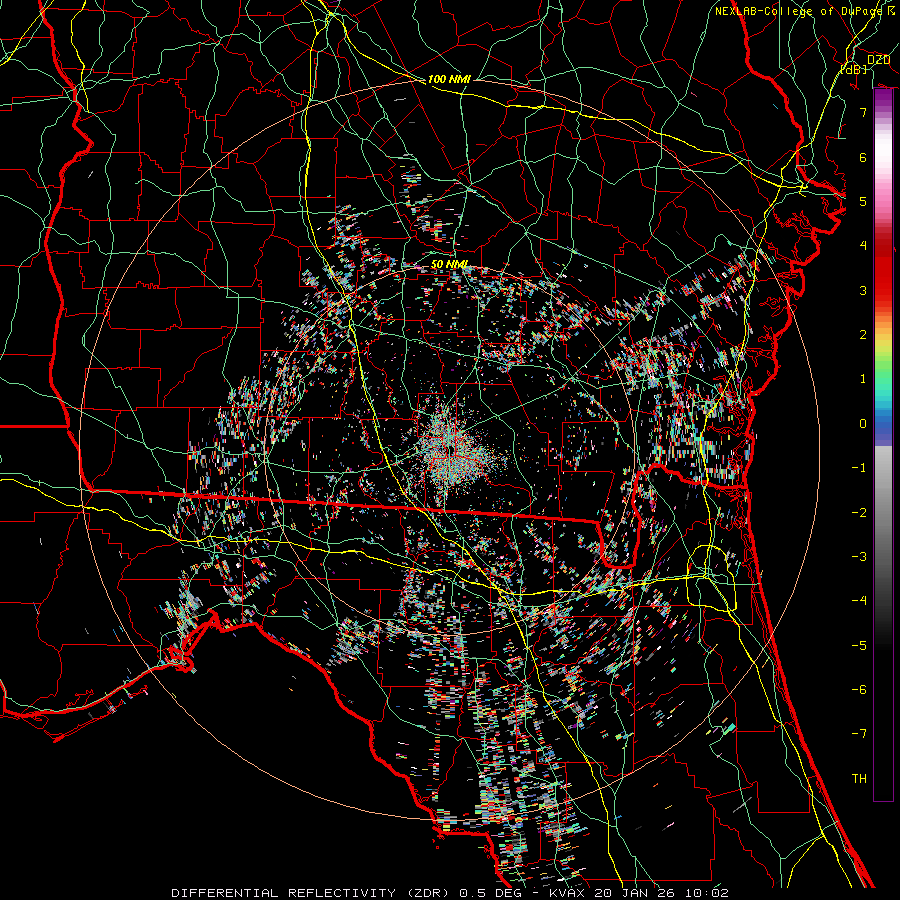Click the DIFFERENTIAL REFLECTIVITY caption text
The height and width of the screenshot is (900, 900).
point(284,893)
